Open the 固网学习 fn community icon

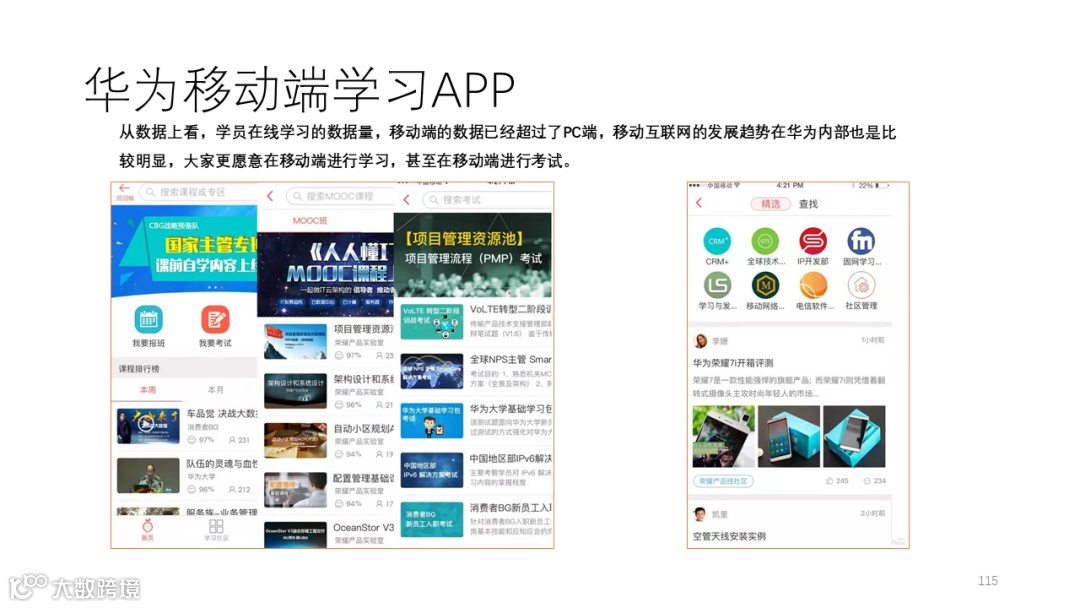(861, 241)
